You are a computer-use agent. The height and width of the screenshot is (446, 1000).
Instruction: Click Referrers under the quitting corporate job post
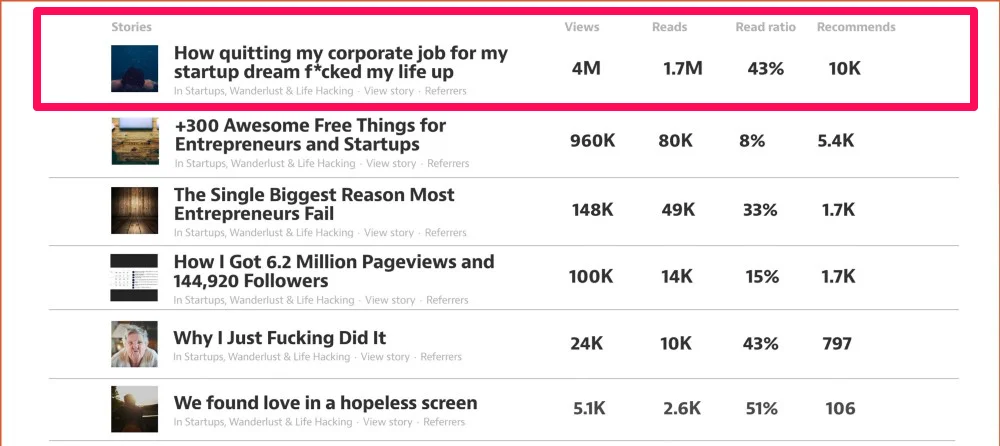[x=446, y=91]
